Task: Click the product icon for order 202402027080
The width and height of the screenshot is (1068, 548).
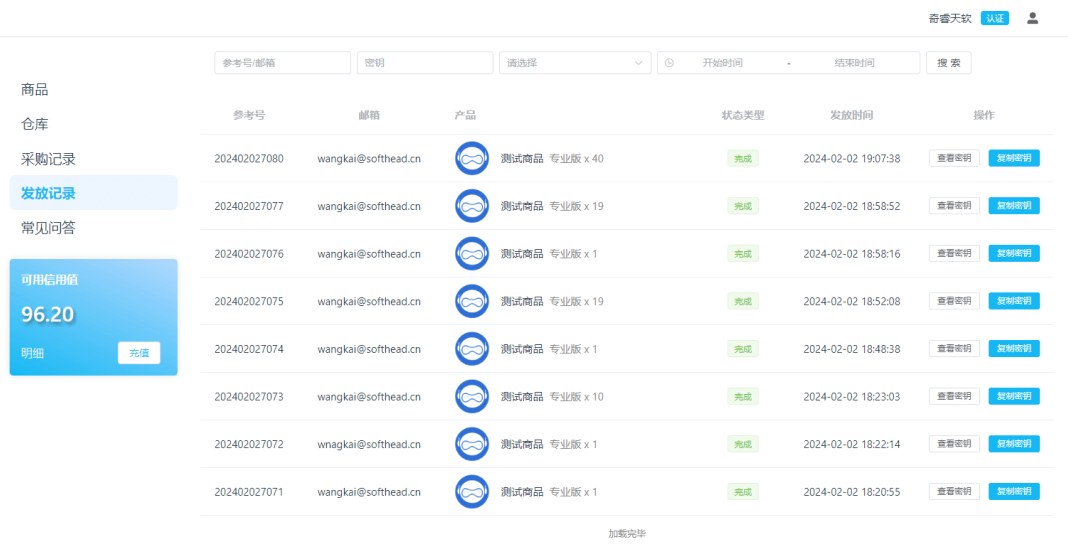Action: point(472,158)
